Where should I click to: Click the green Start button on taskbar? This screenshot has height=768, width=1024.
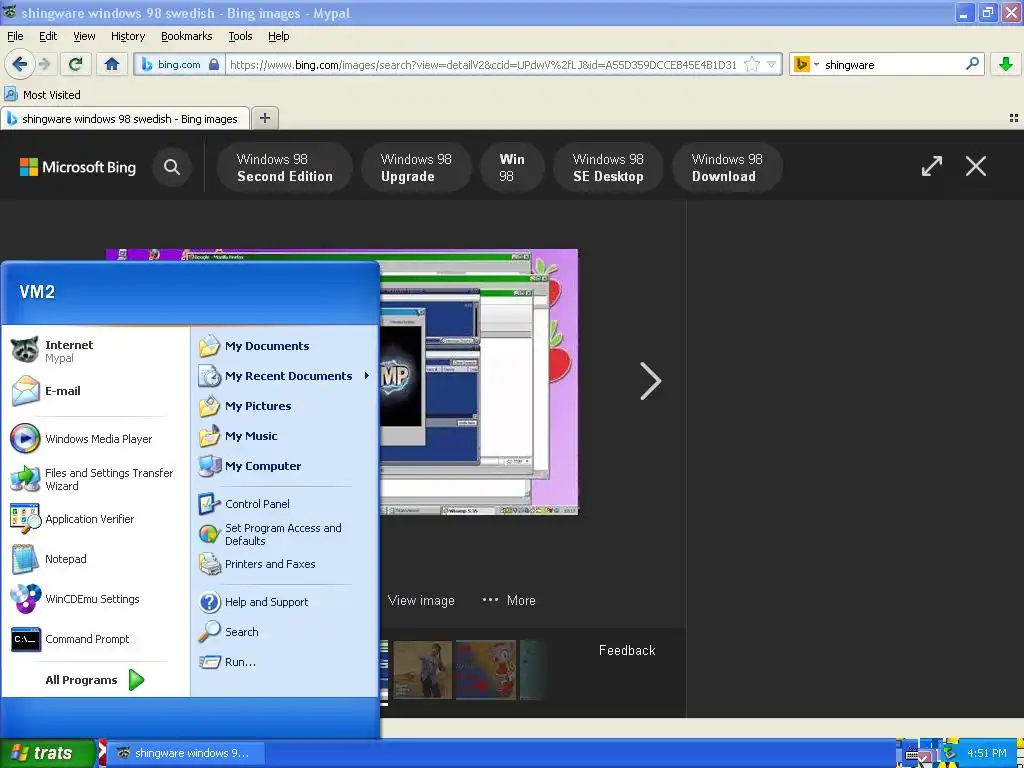pyautogui.click(x=48, y=753)
